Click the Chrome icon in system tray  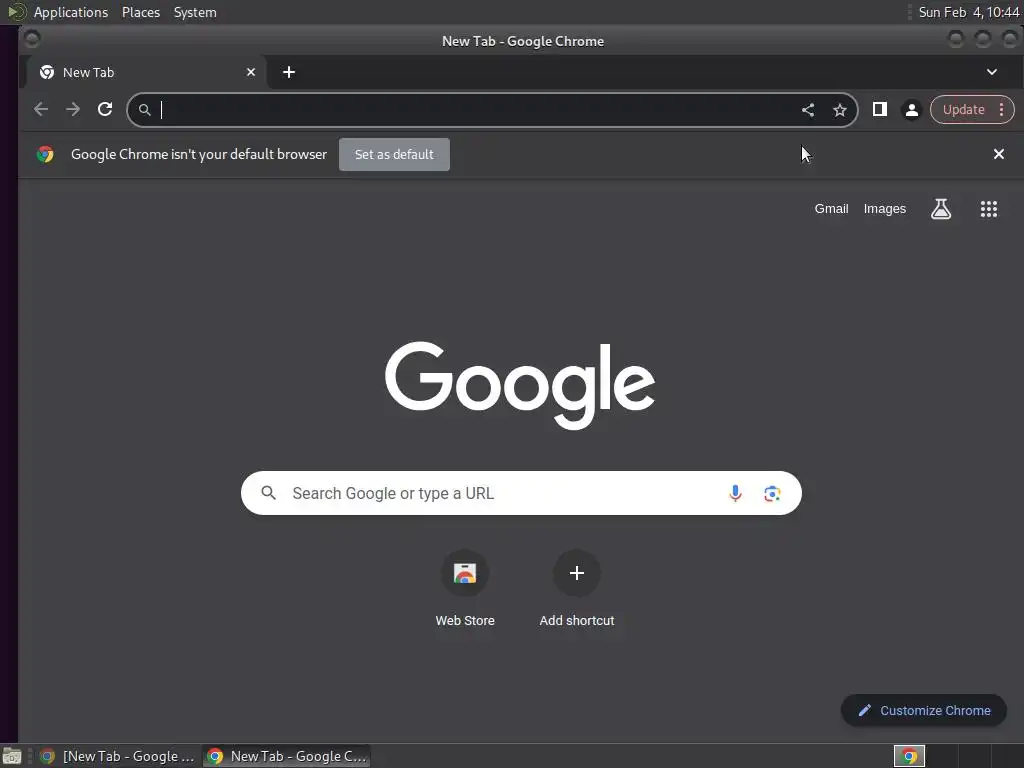coord(909,756)
